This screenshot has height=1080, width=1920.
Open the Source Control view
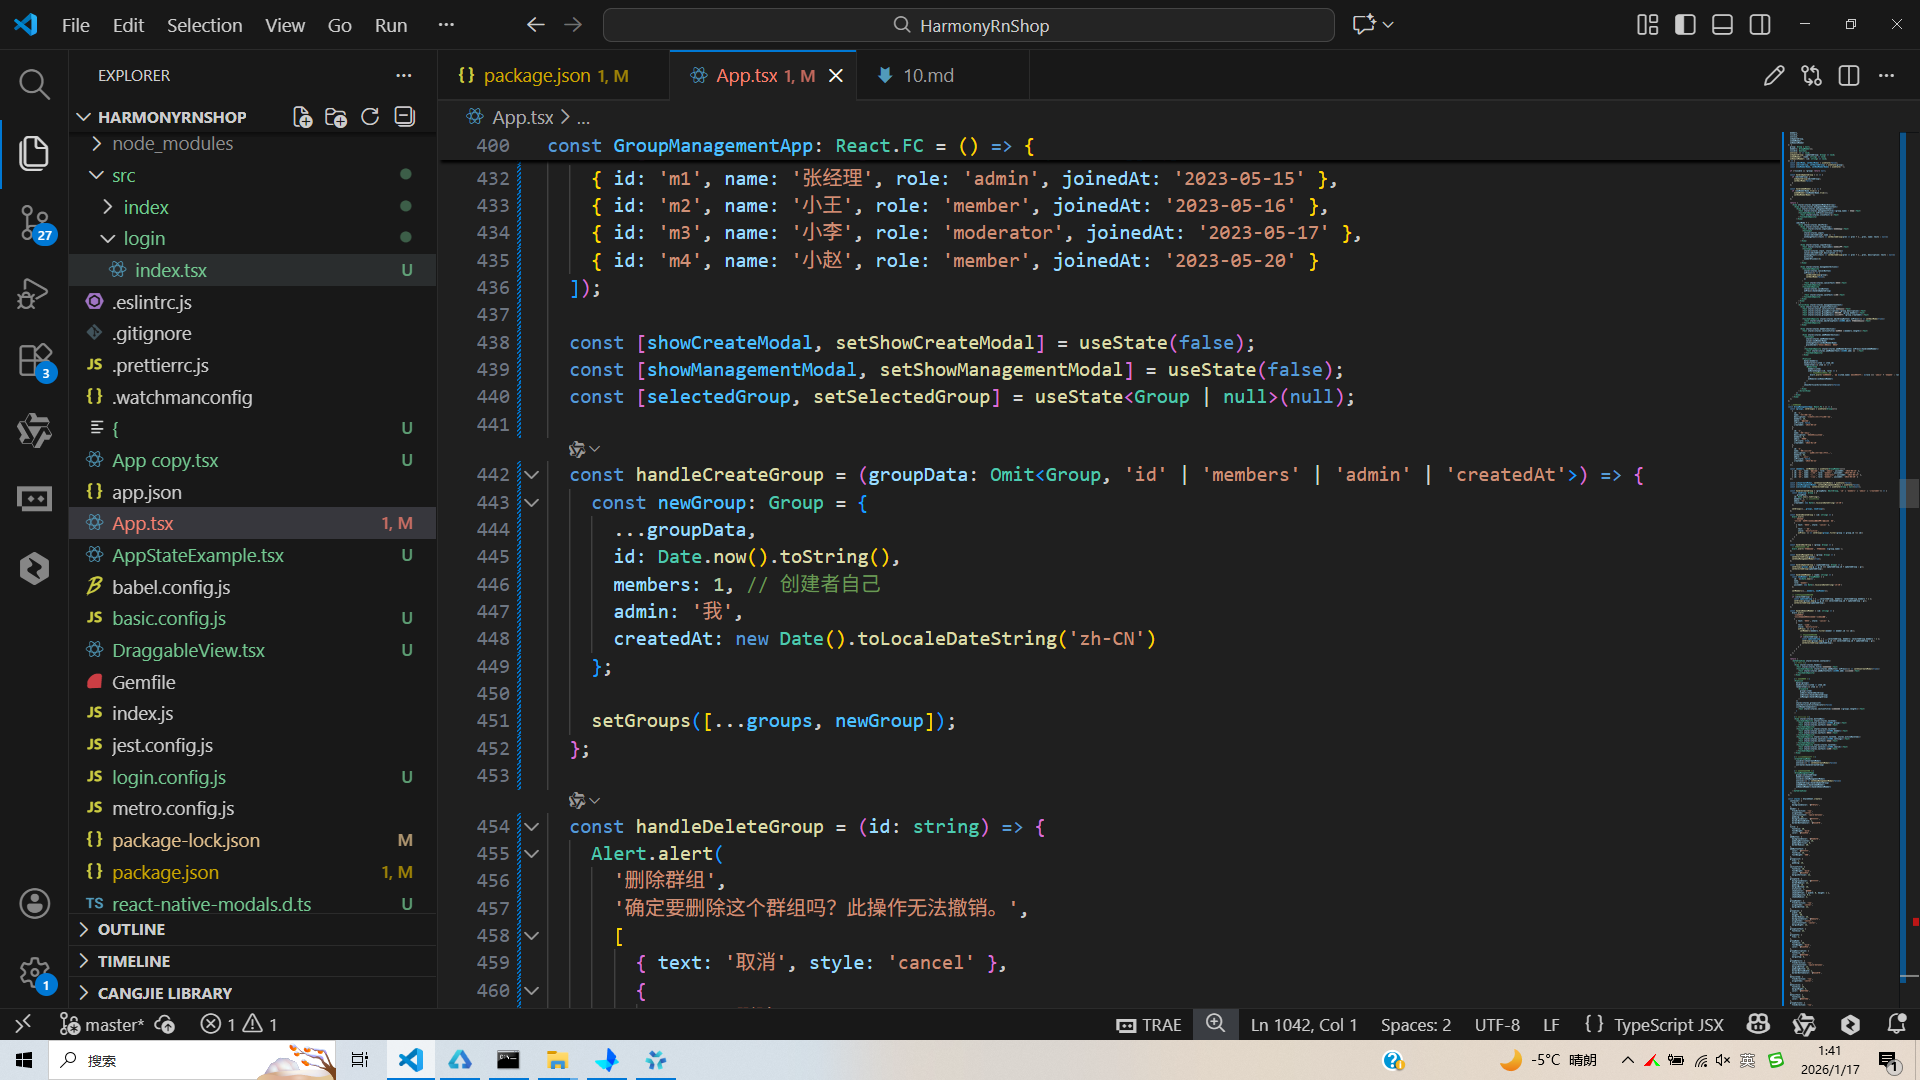tap(34, 222)
